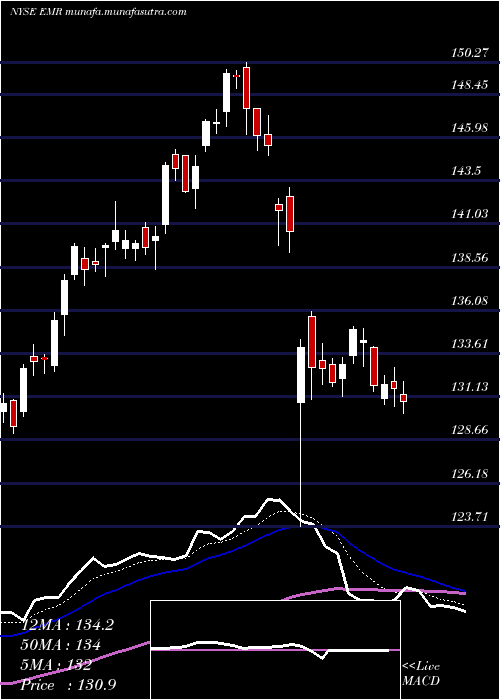This screenshot has width=500, height=700.
Task: Select the 131.13 price level label
Action: pos(470,387)
